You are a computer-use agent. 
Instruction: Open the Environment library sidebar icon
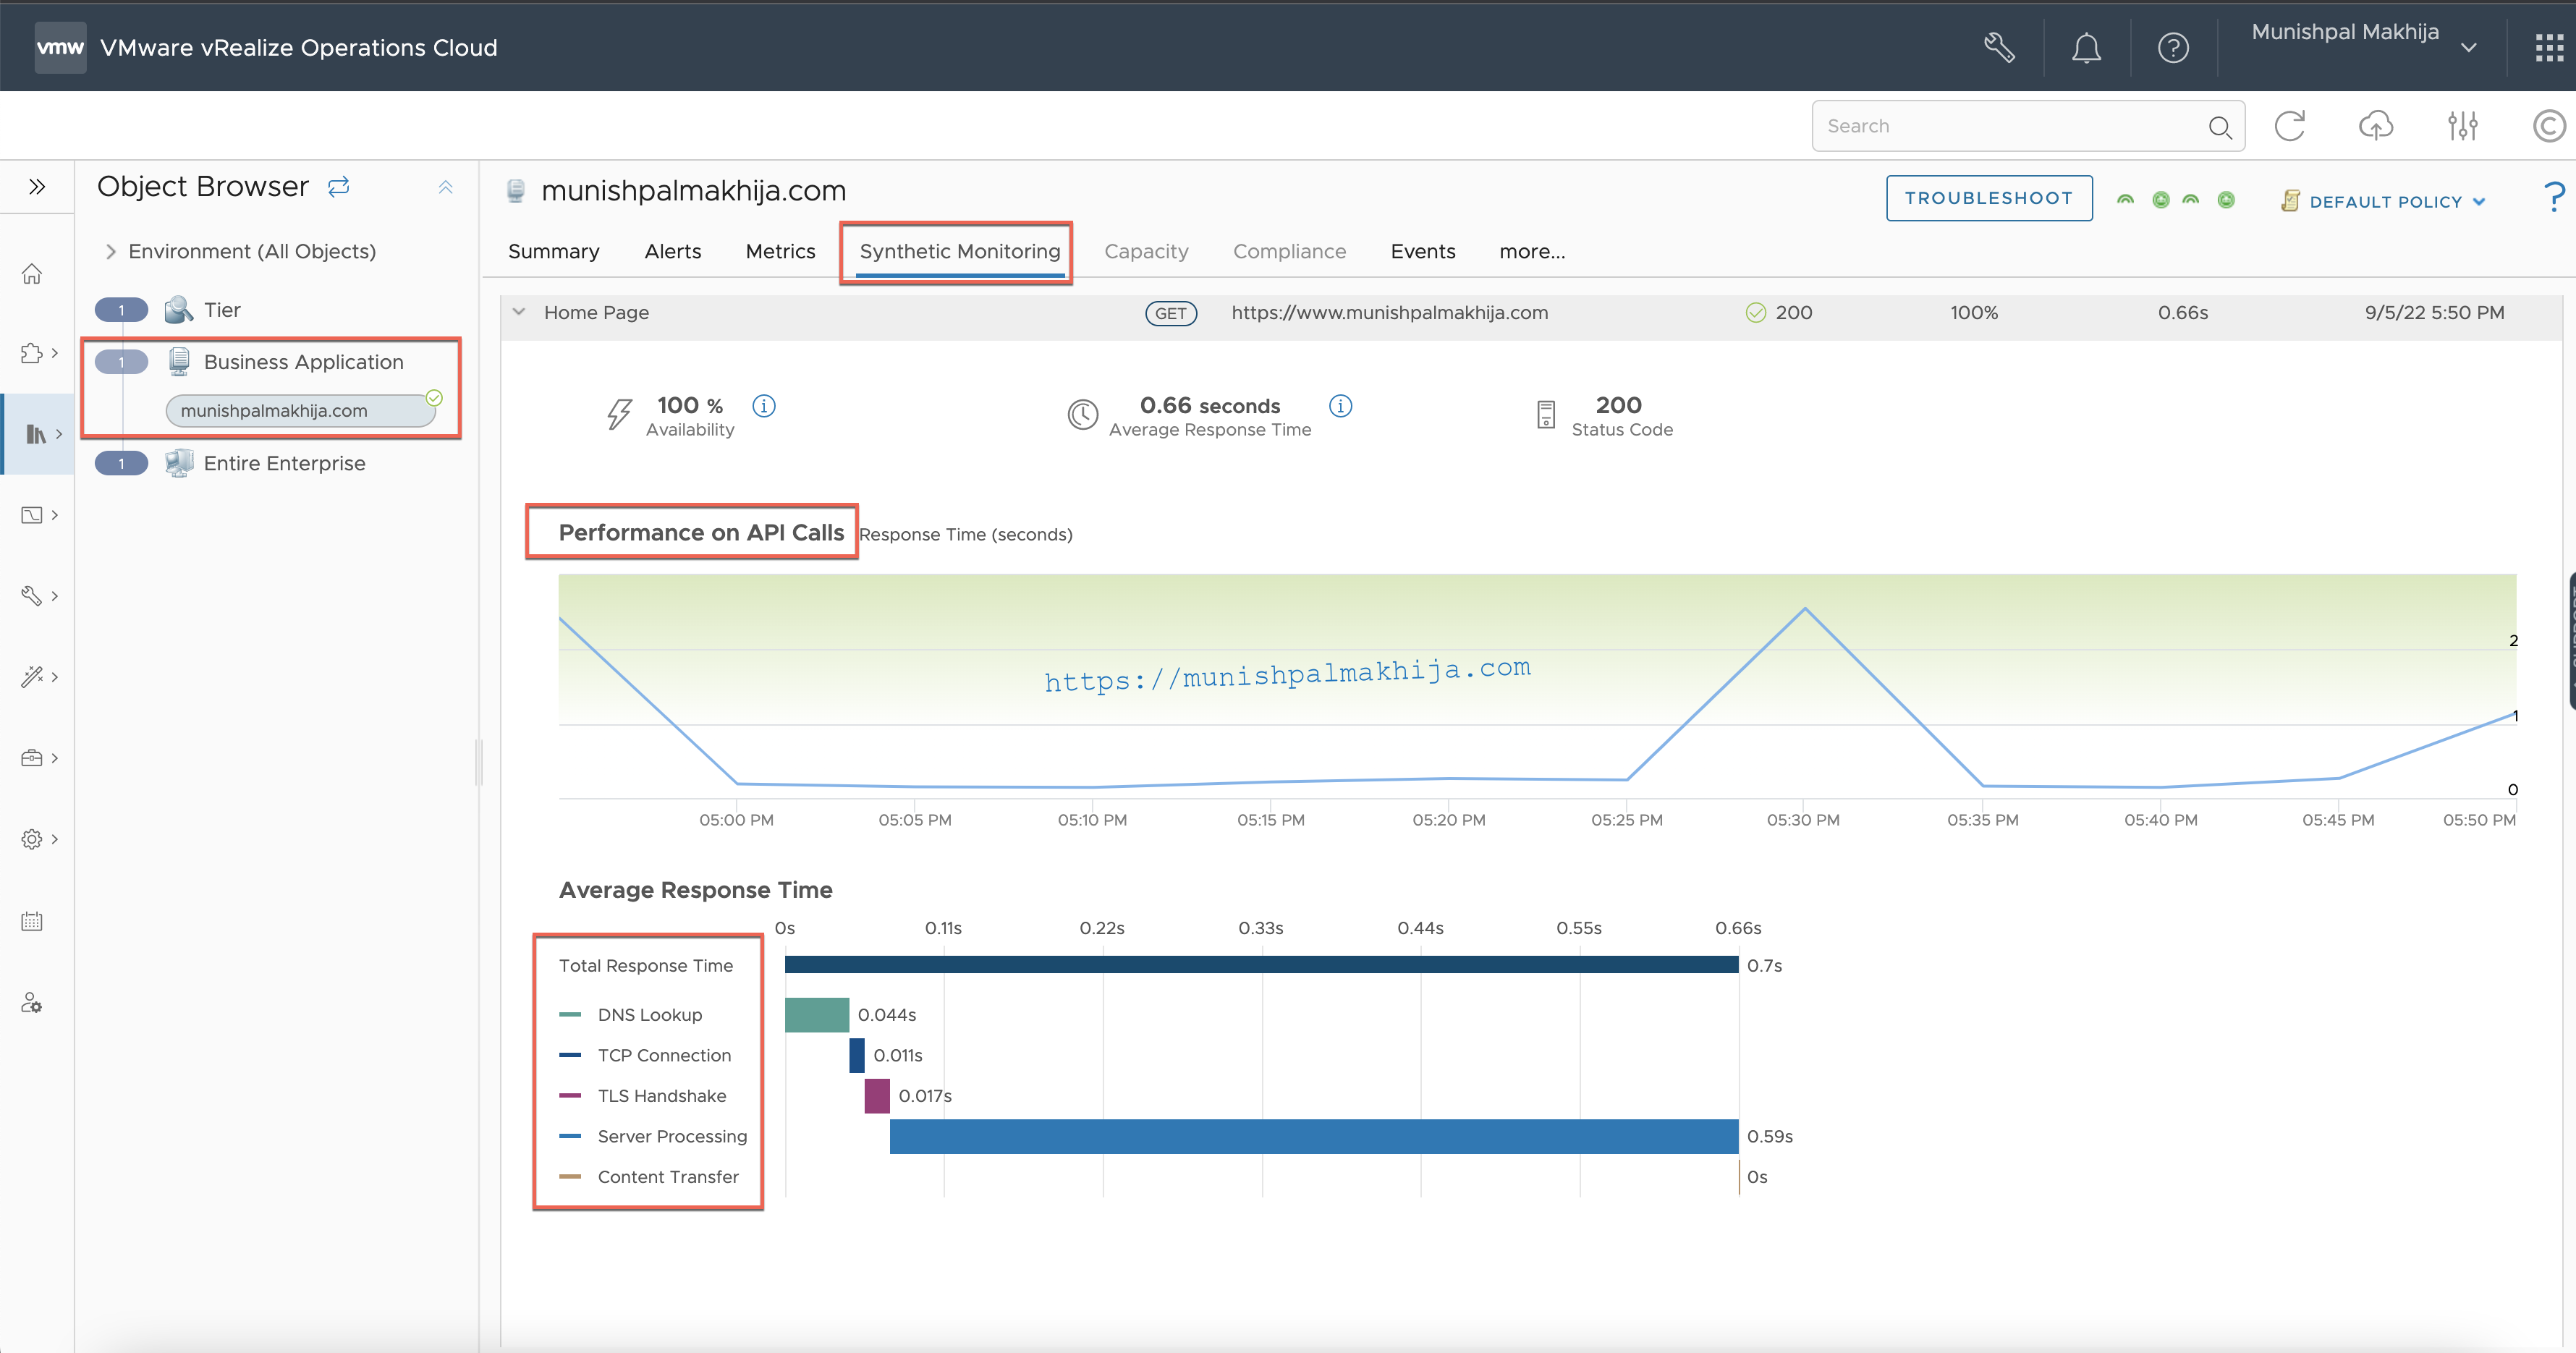click(x=36, y=434)
